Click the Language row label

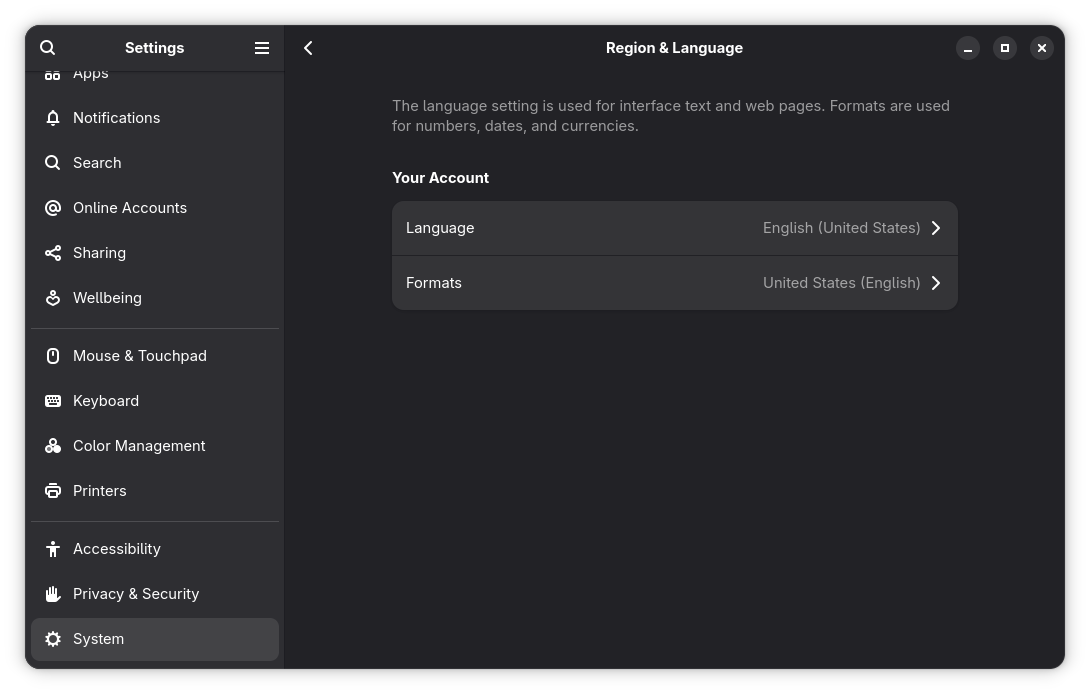[x=440, y=228]
